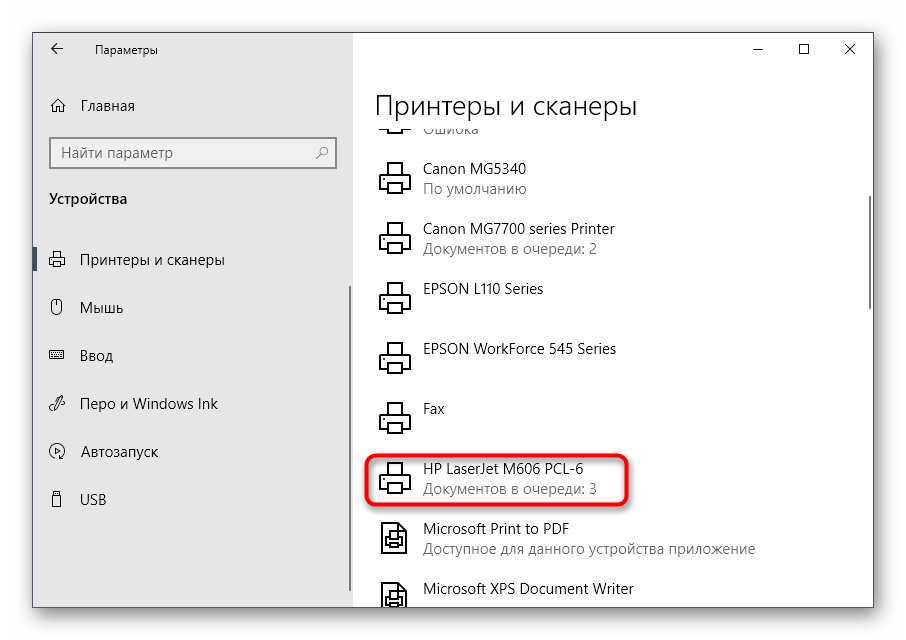The image size is (906, 640).
Task: Click the Fax device icon
Action: 395,418
